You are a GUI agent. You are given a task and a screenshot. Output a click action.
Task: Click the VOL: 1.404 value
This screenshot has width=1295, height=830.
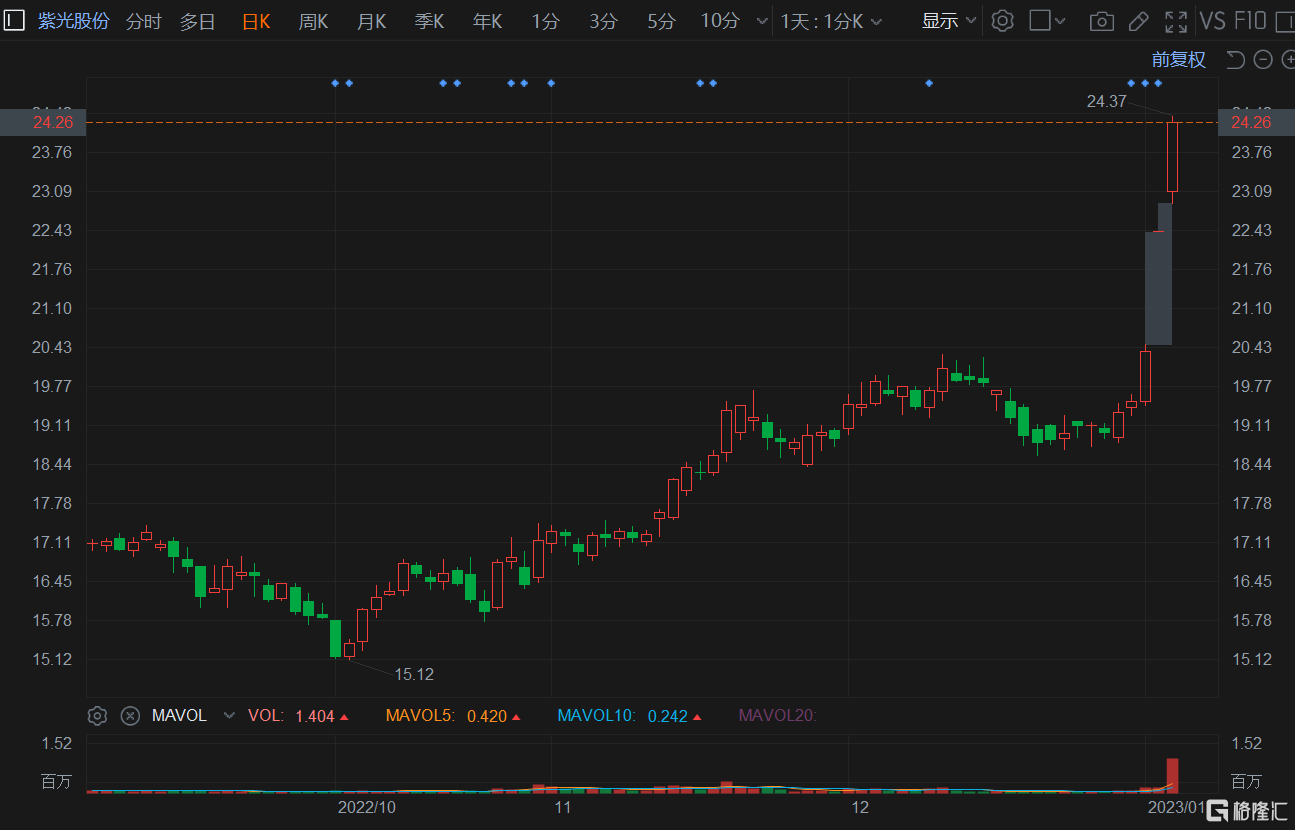coord(300,716)
